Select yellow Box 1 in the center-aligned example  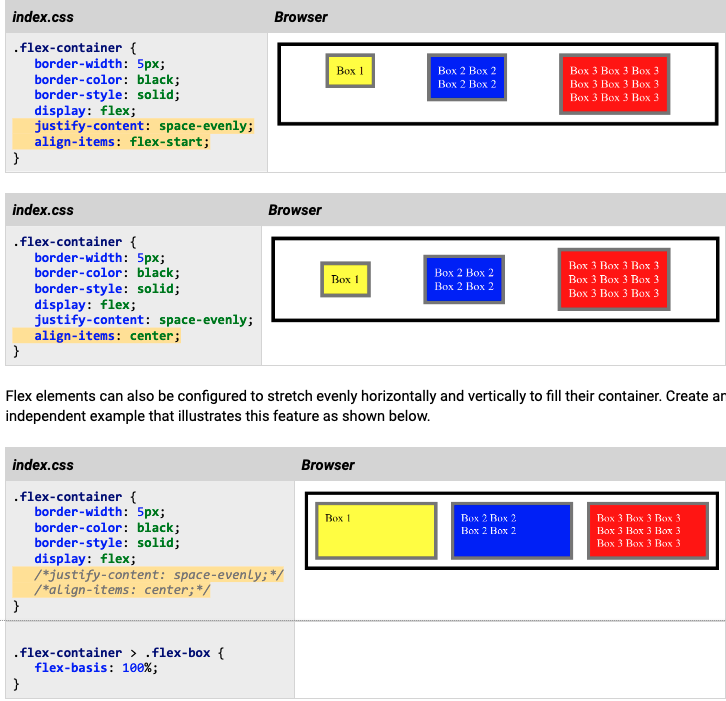[346, 279]
